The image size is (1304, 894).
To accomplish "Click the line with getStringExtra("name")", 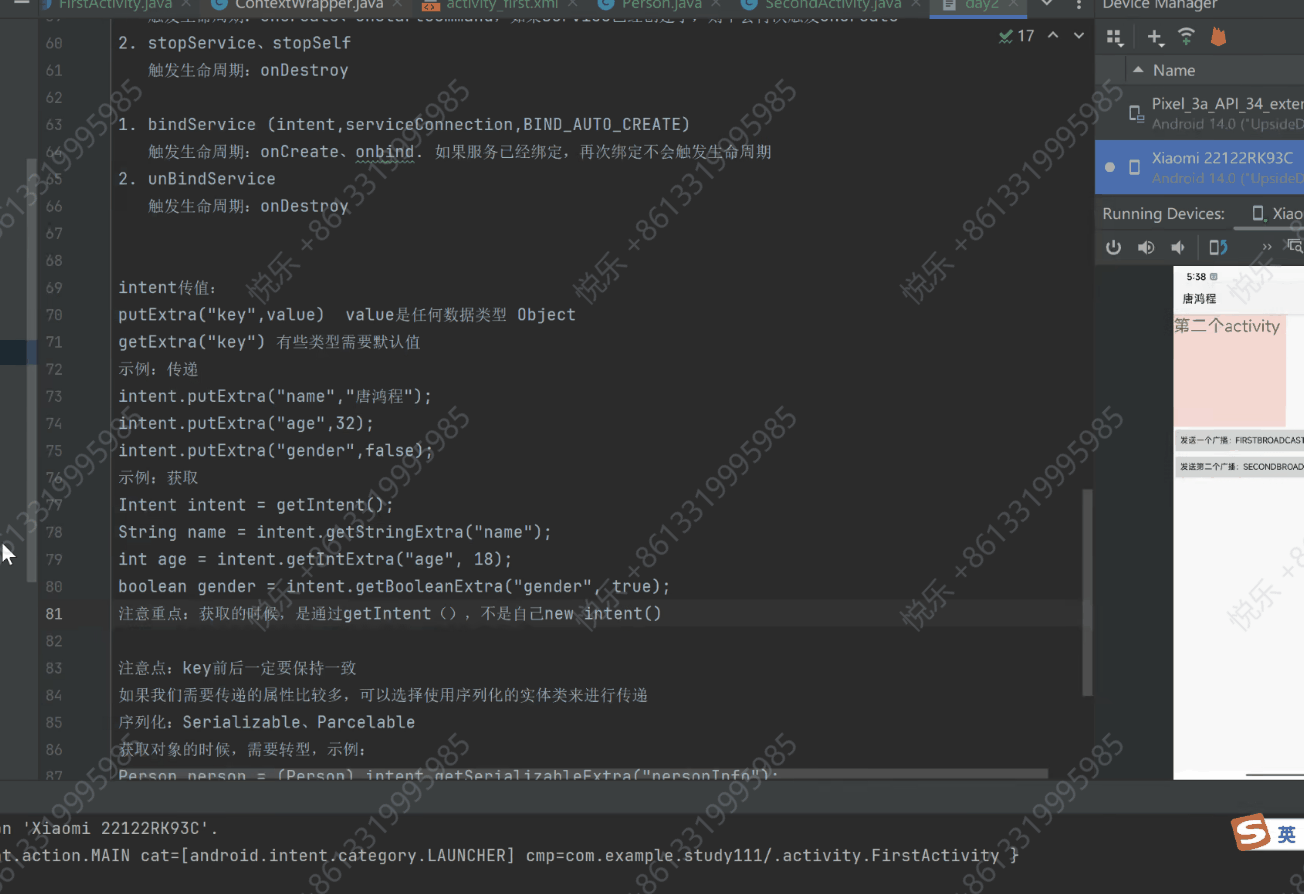I will click(335, 532).
